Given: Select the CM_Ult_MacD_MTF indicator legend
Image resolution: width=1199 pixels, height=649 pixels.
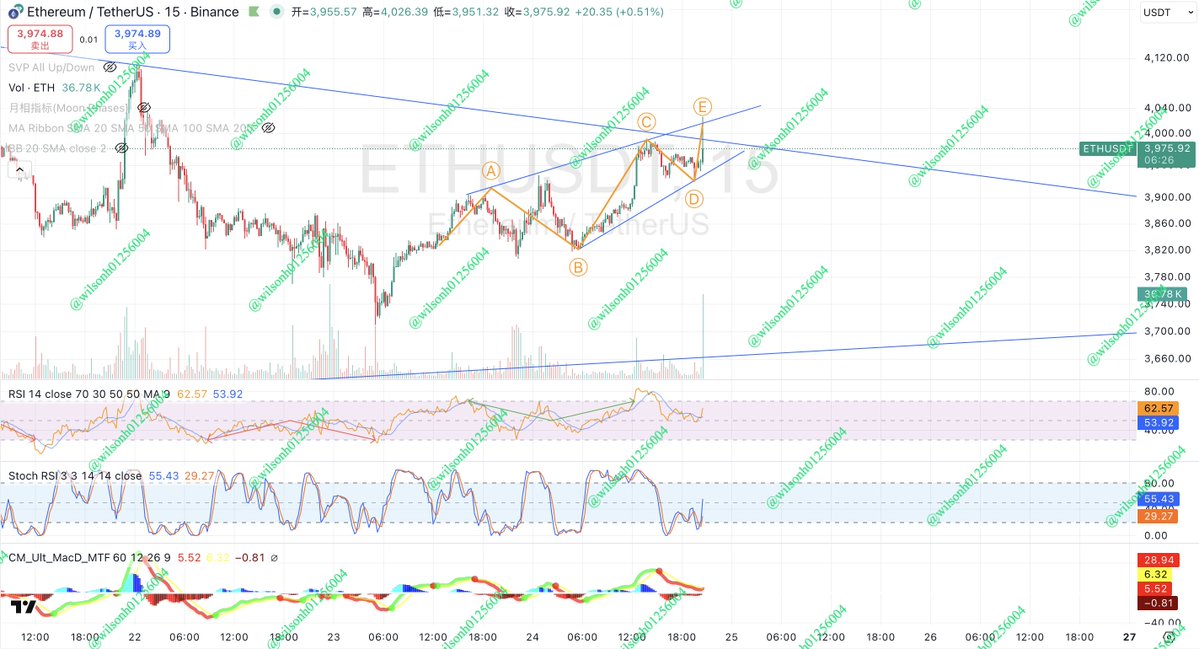Looking at the screenshot, I should point(89,558).
